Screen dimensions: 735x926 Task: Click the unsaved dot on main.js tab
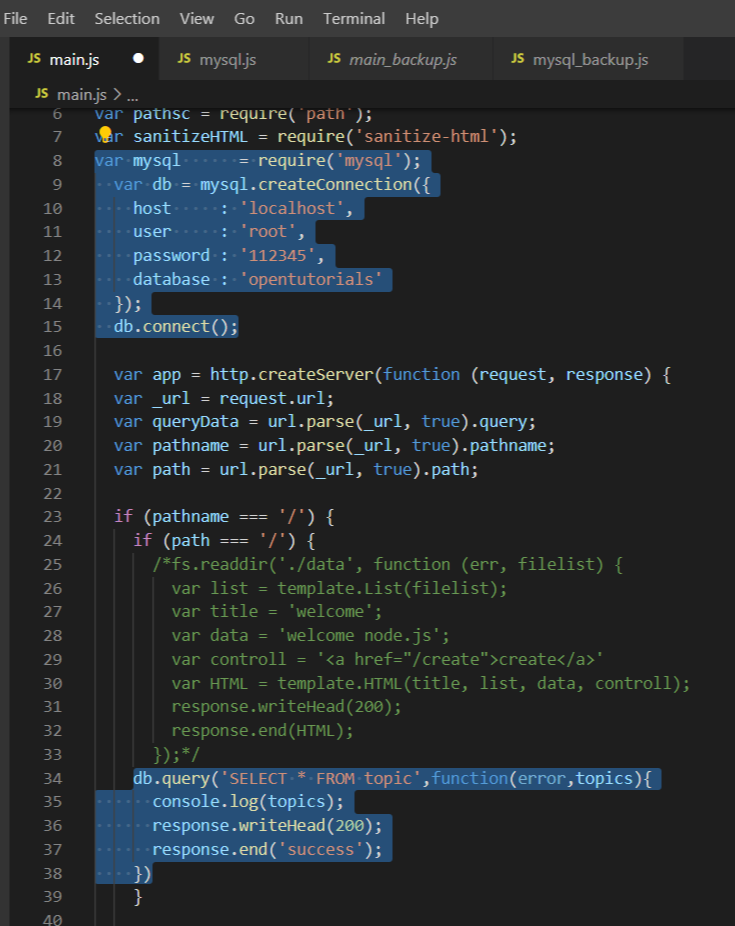138,58
